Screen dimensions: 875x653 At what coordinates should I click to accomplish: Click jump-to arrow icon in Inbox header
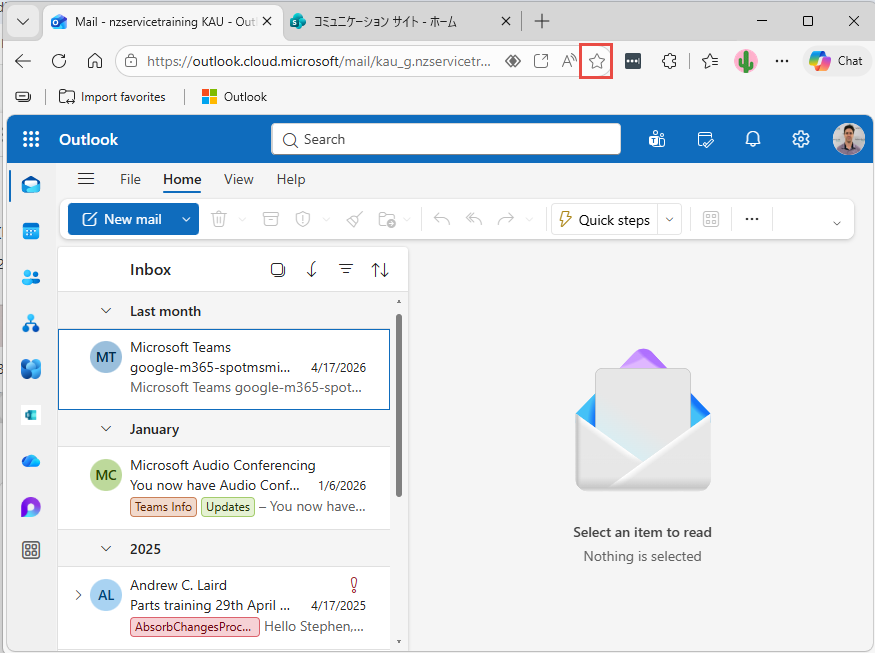[x=312, y=270]
